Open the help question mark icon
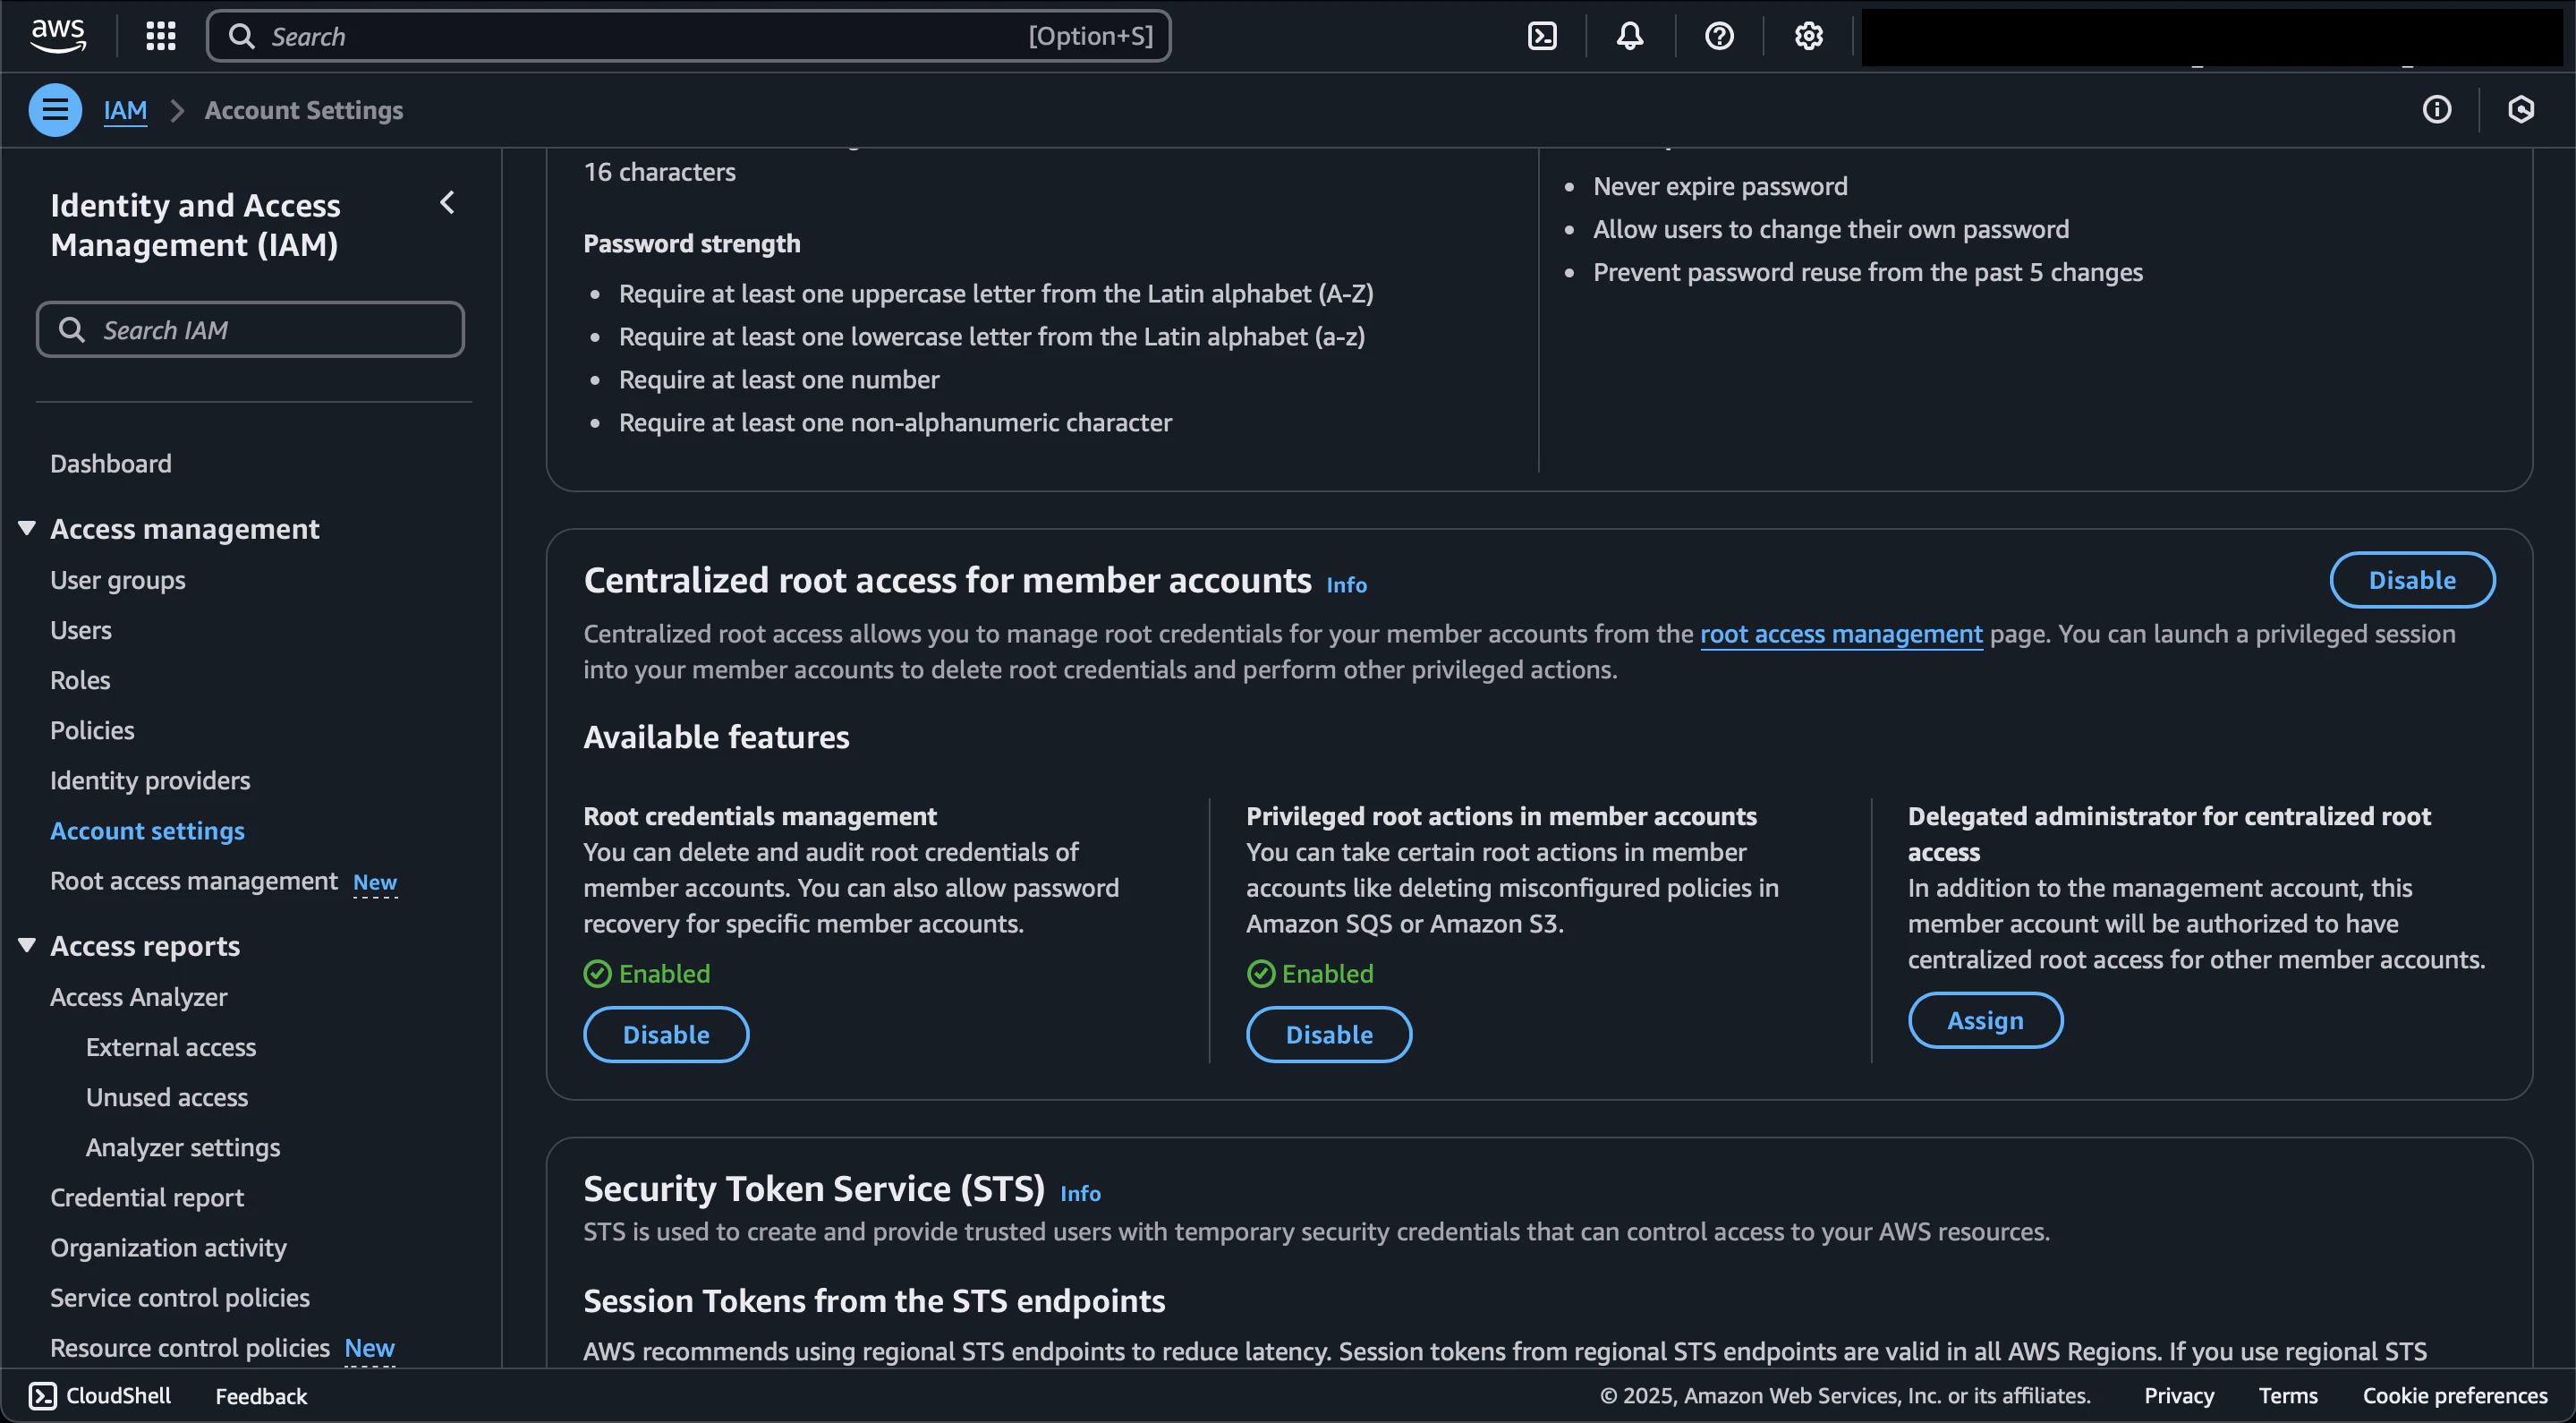 tap(1719, 36)
